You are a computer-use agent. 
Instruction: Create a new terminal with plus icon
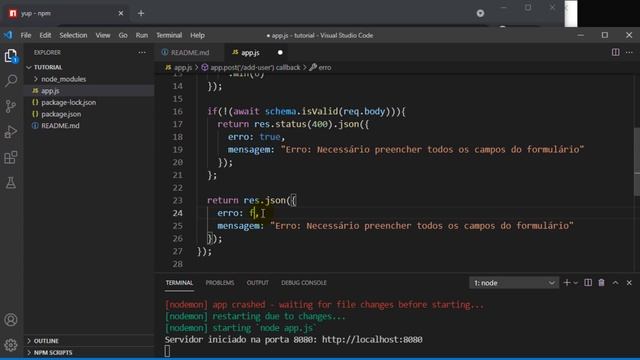click(567, 282)
